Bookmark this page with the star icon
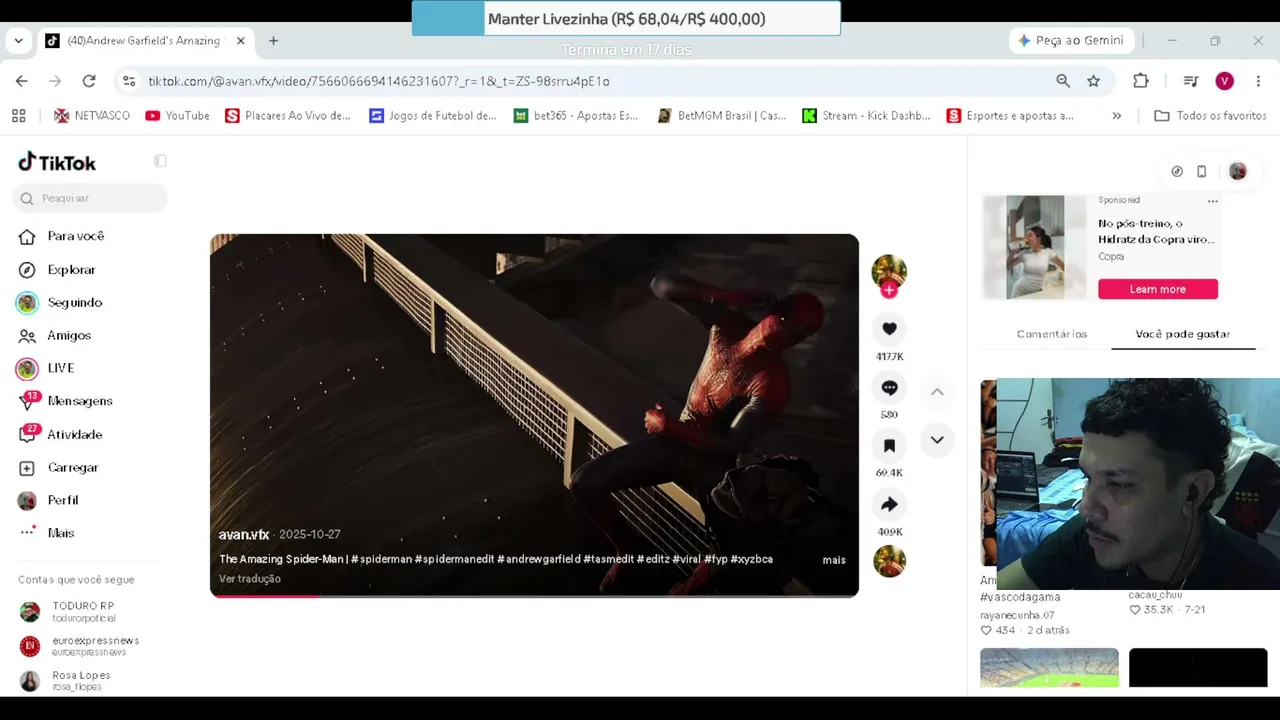This screenshot has width=1280, height=720. [x=1094, y=81]
